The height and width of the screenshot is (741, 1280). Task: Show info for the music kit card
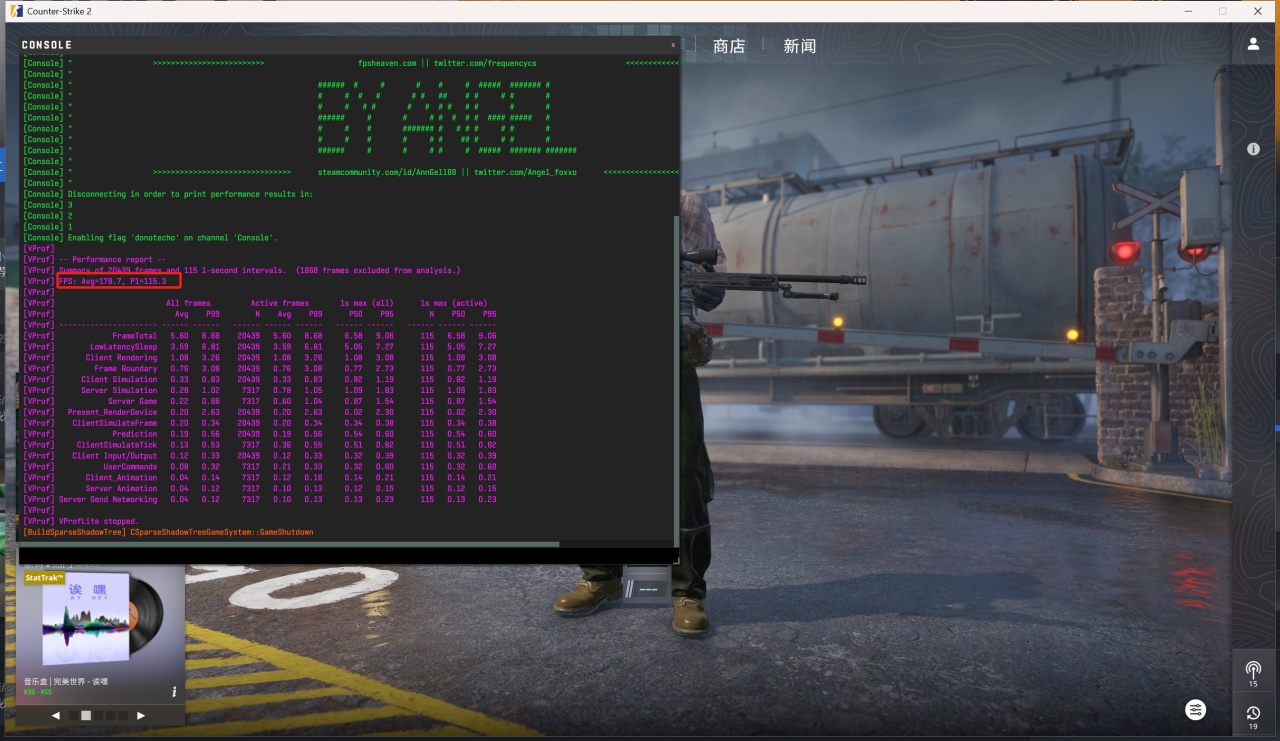coord(174,691)
